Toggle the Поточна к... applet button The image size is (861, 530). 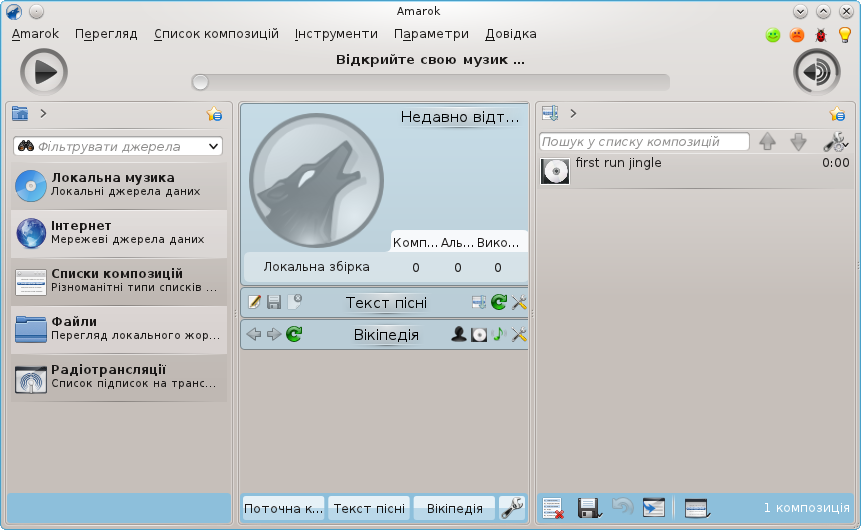[283, 508]
